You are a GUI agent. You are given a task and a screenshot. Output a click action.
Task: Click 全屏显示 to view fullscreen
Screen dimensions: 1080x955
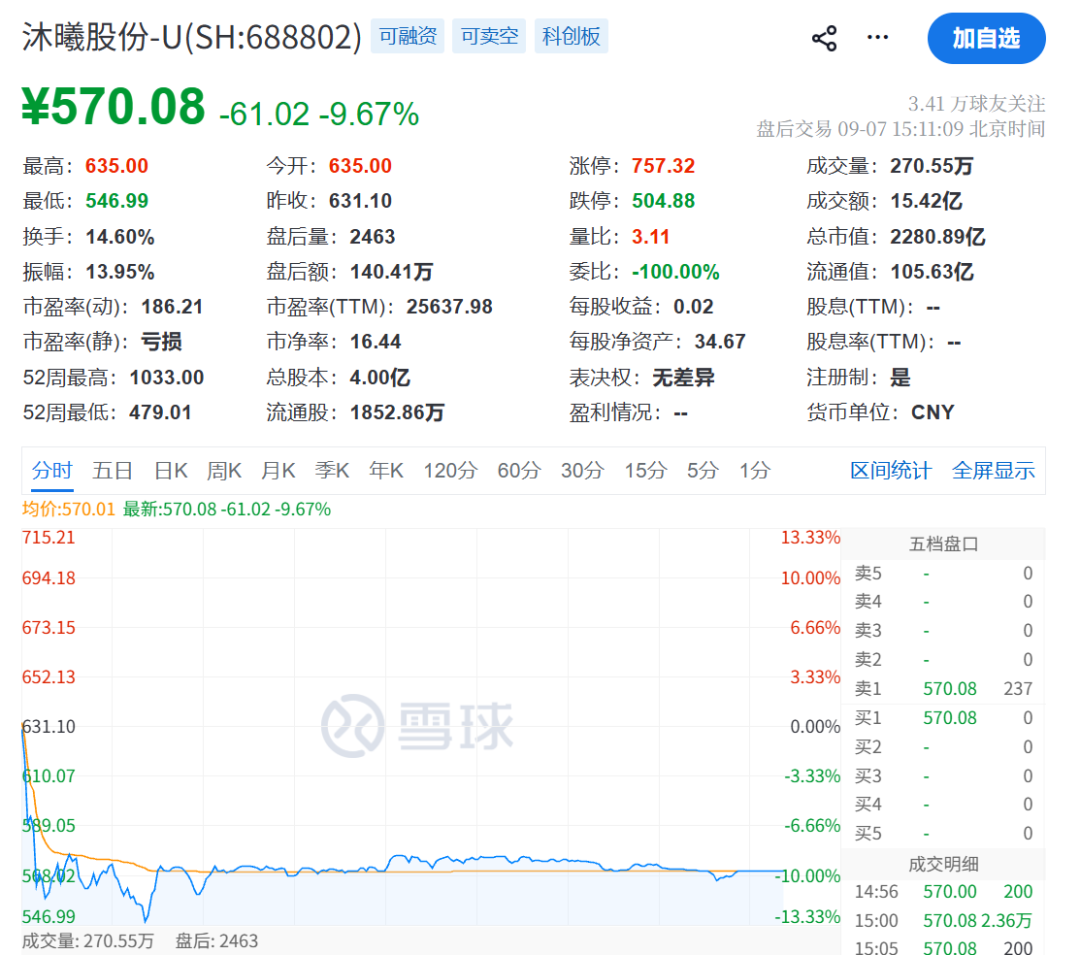tap(993, 470)
